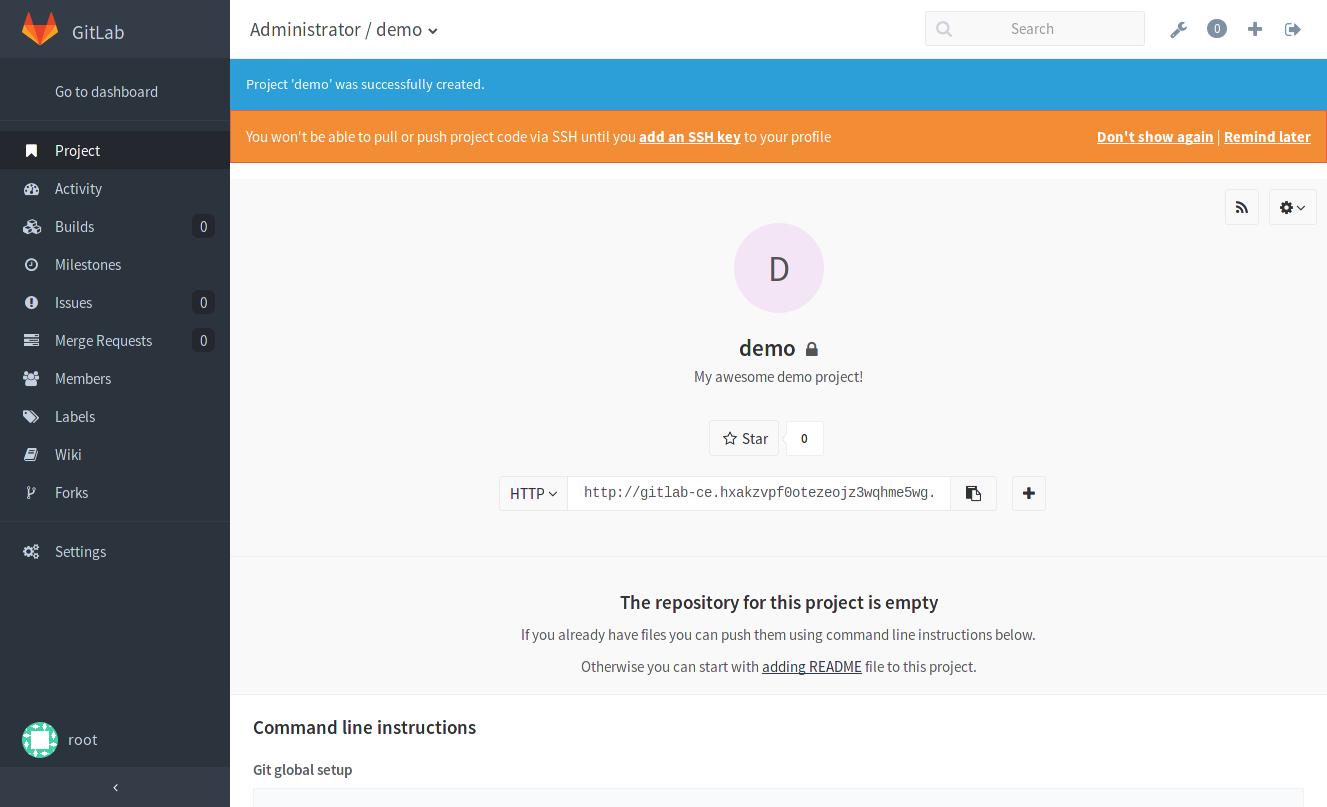Open the admin area wrench icon
Viewport: 1327px width, 807px height.
click(1178, 29)
